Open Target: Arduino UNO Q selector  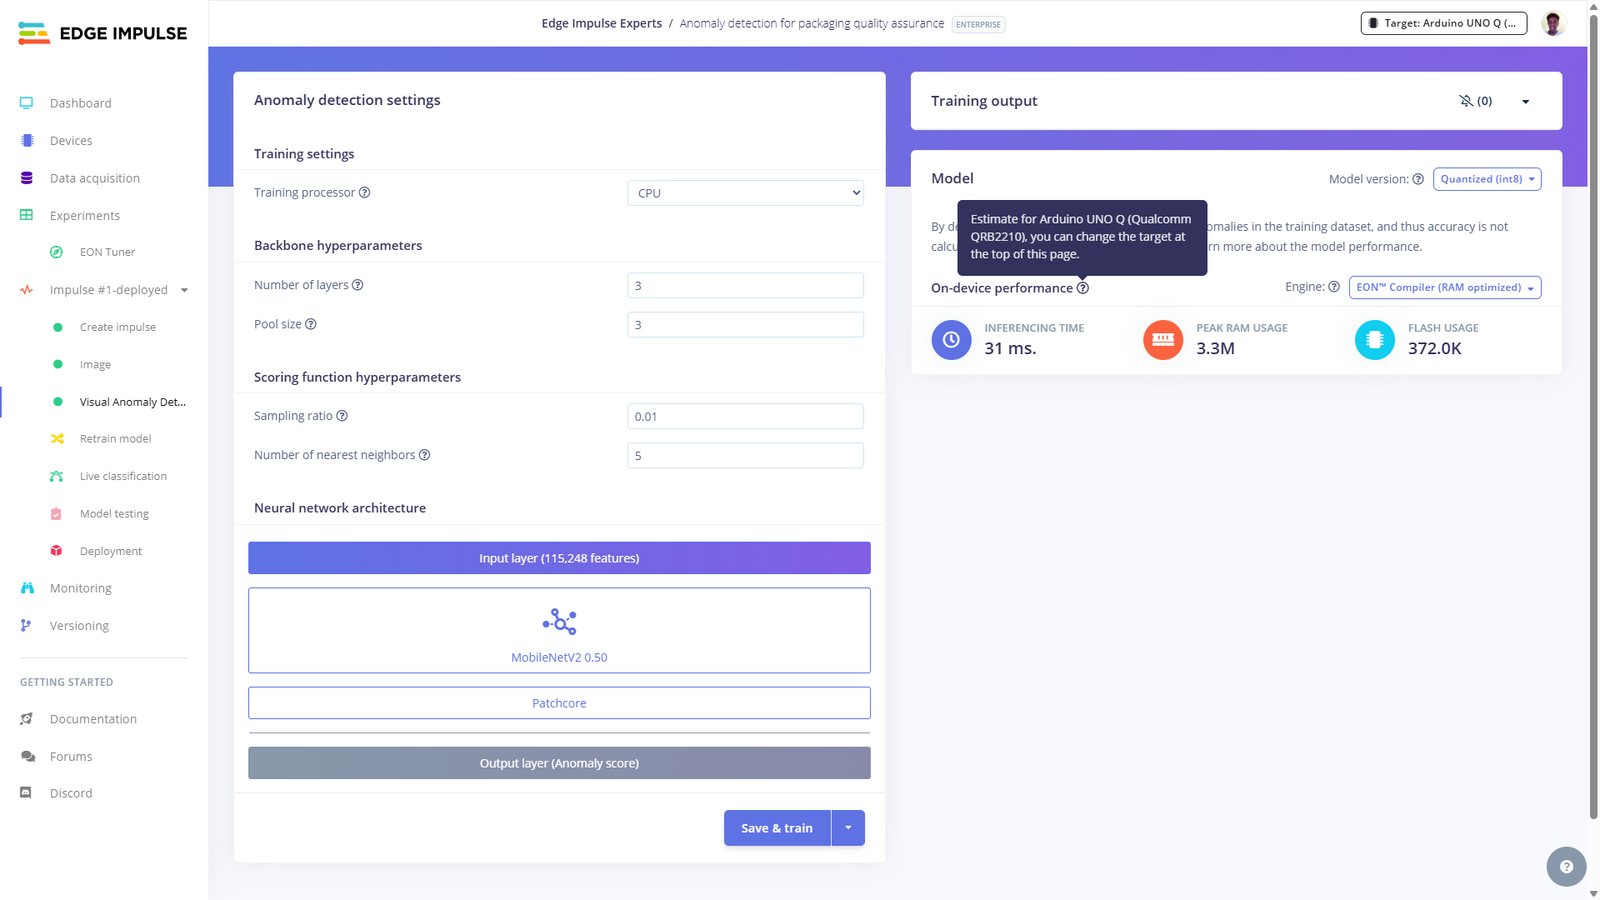coord(1443,23)
